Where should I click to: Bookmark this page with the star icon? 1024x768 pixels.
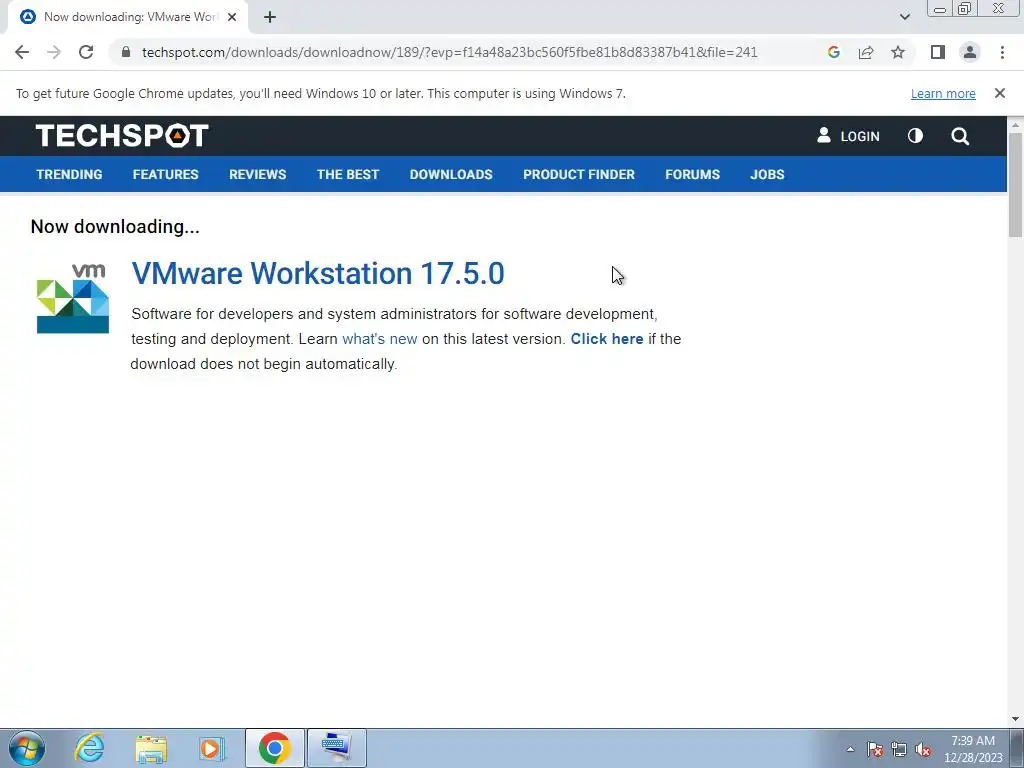tap(898, 52)
